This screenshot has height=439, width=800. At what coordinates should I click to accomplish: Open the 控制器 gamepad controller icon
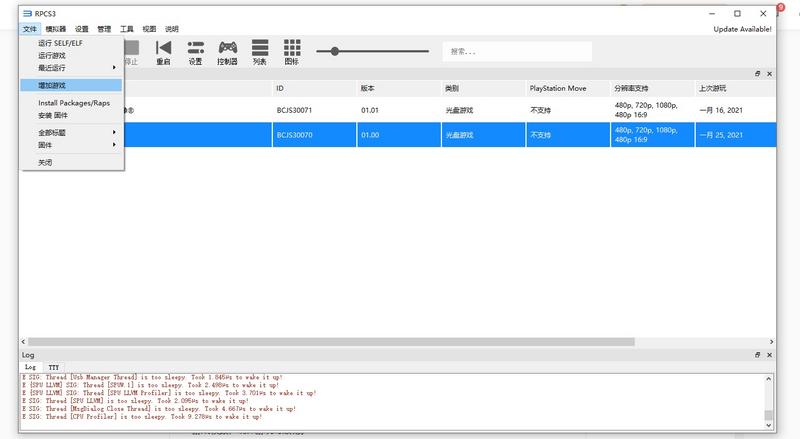(x=228, y=53)
